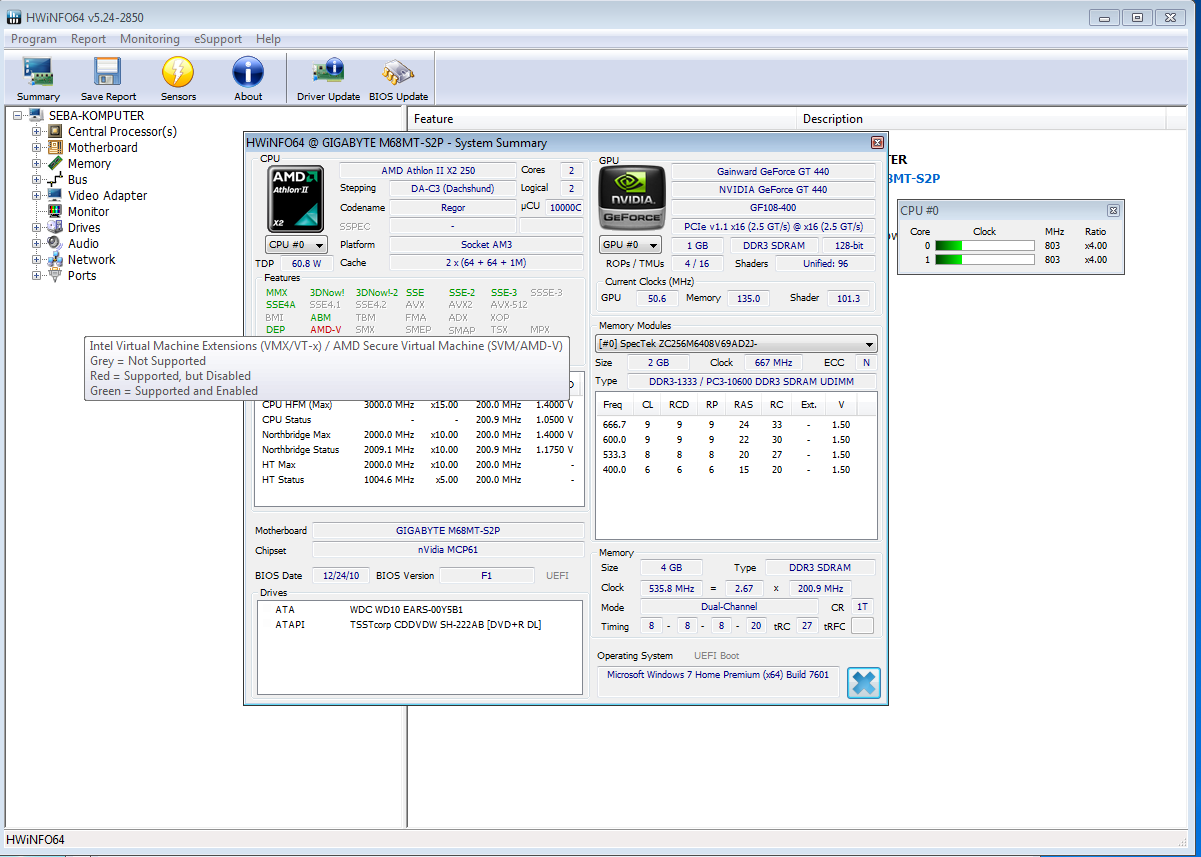Launch Driver Update from toolbar
The height and width of the screenshot is (857, 1201).
(328, 79)
